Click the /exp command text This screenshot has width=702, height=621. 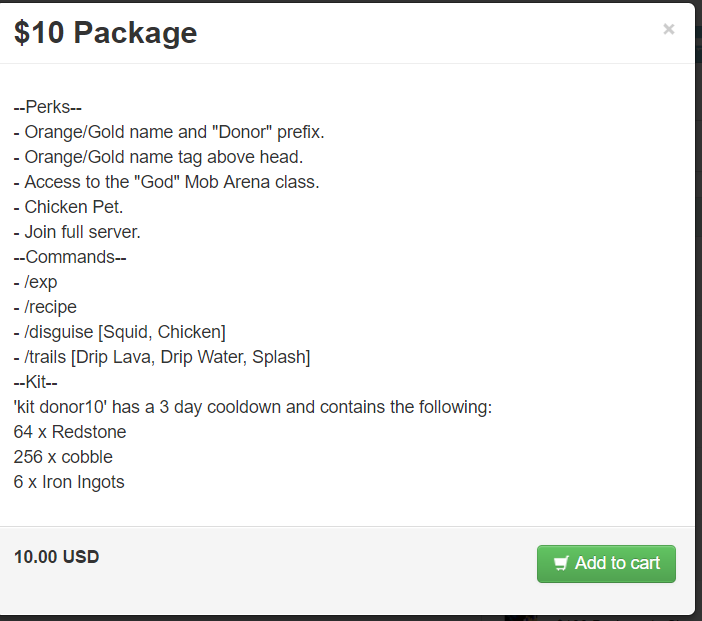point(36,282)
